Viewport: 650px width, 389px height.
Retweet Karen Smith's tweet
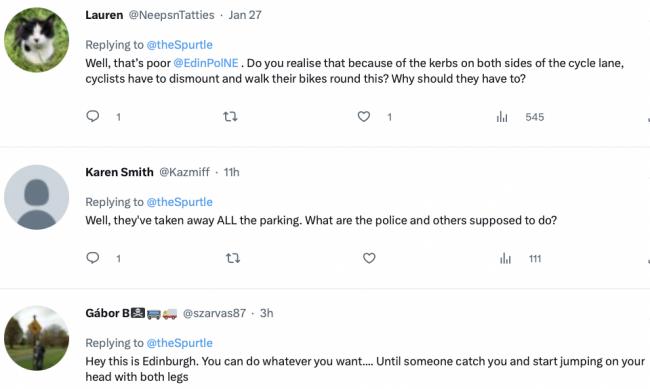pyautogui.click(x=233, y=258)
